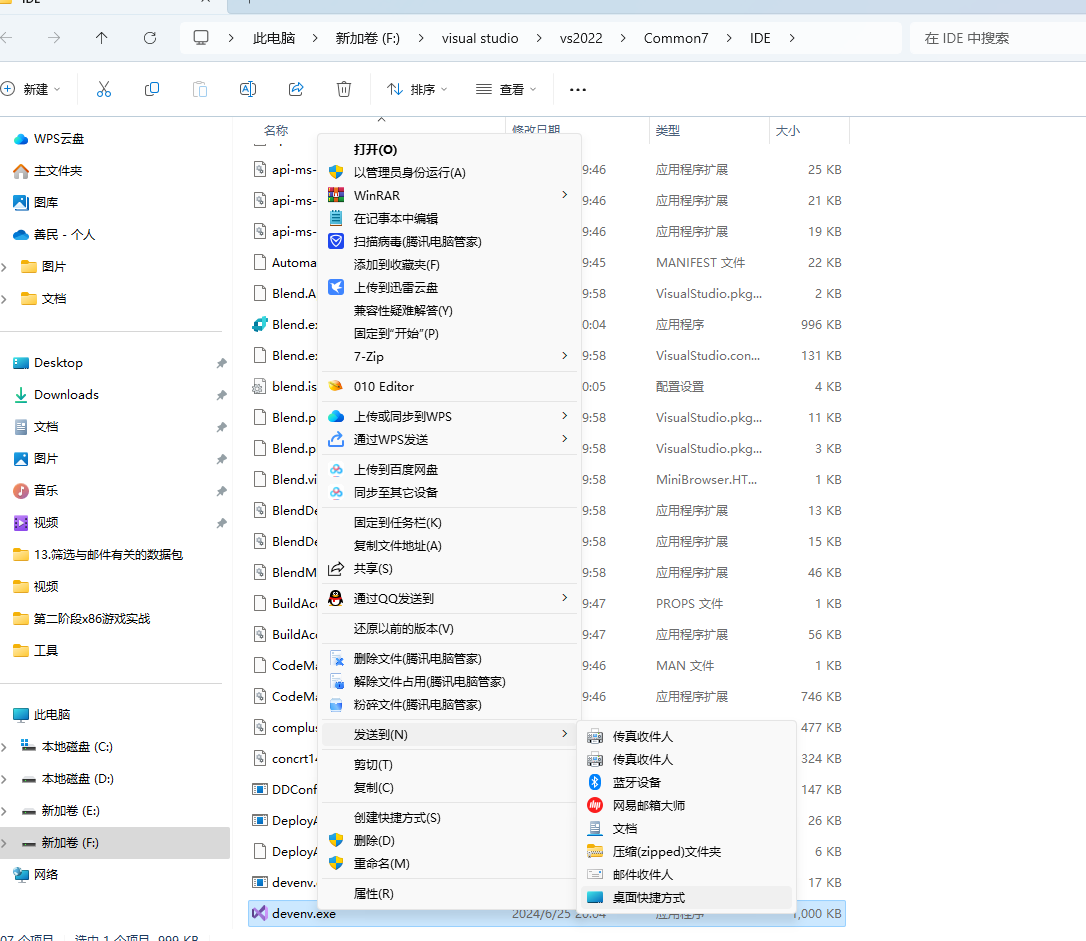Click vs2022 in the address breadcrumb
The width and height of the screenshot is (1086, 941).
[x=581, y=38]
